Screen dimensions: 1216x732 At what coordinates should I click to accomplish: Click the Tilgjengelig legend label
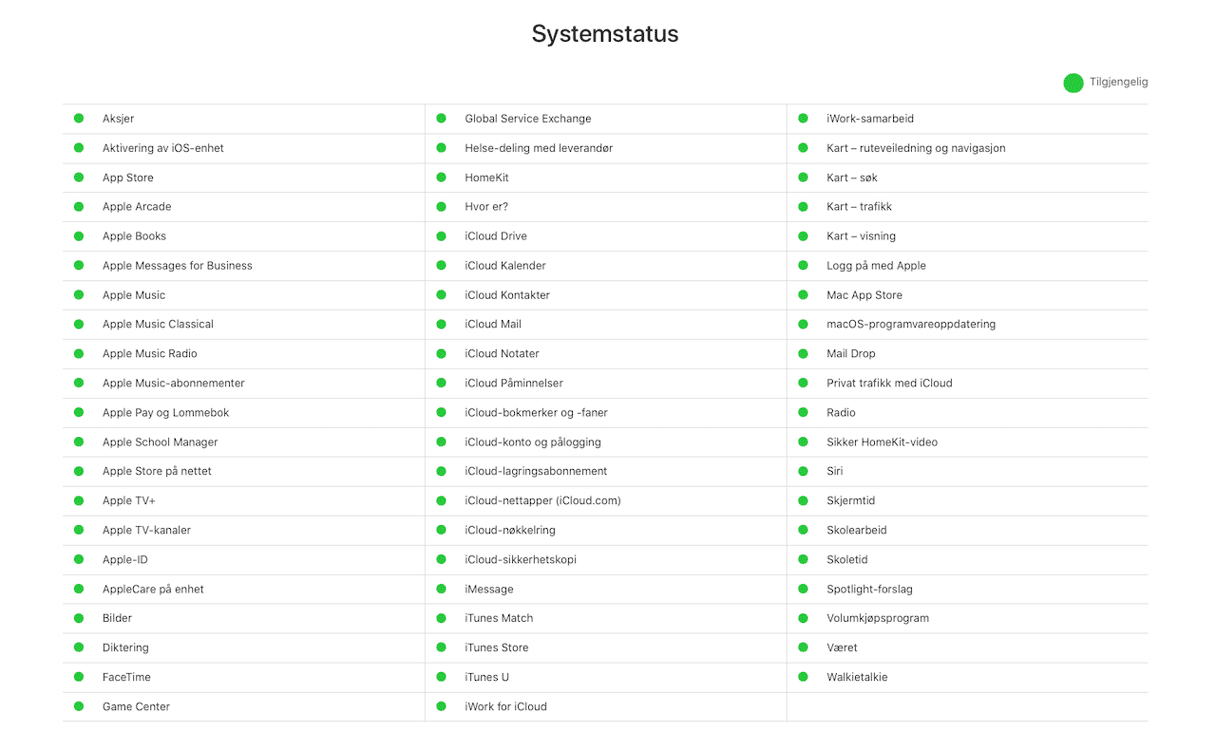pyautogui.click(x=1119, y=83)
